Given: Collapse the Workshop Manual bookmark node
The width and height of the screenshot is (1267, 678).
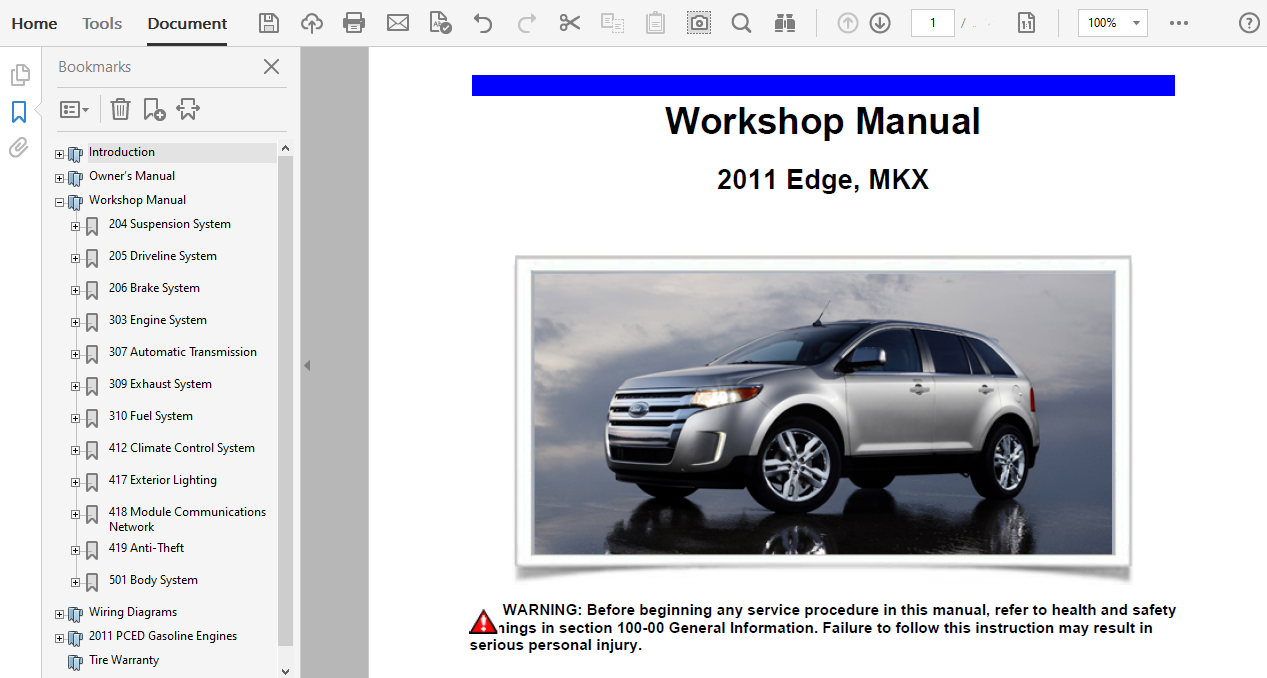Looking at the screenshot, I should [x=59, y=202].
